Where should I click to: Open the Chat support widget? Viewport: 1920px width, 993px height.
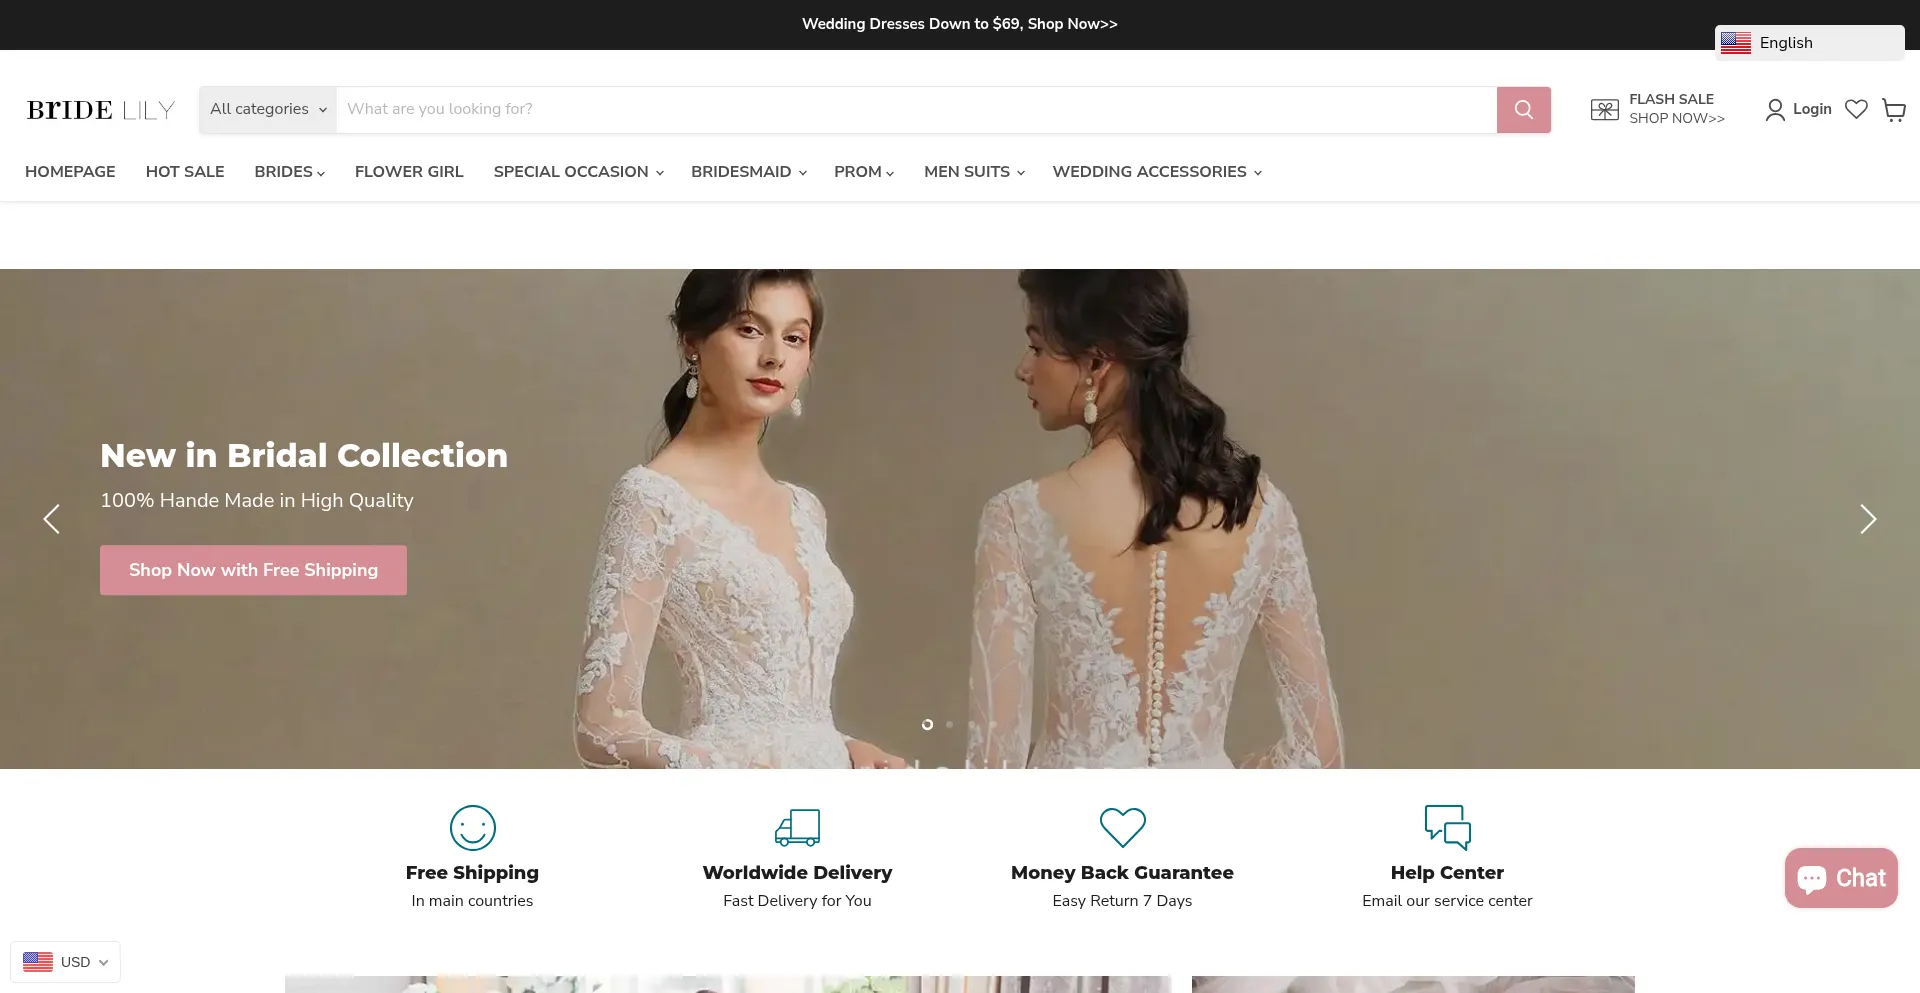(1841, 878)
